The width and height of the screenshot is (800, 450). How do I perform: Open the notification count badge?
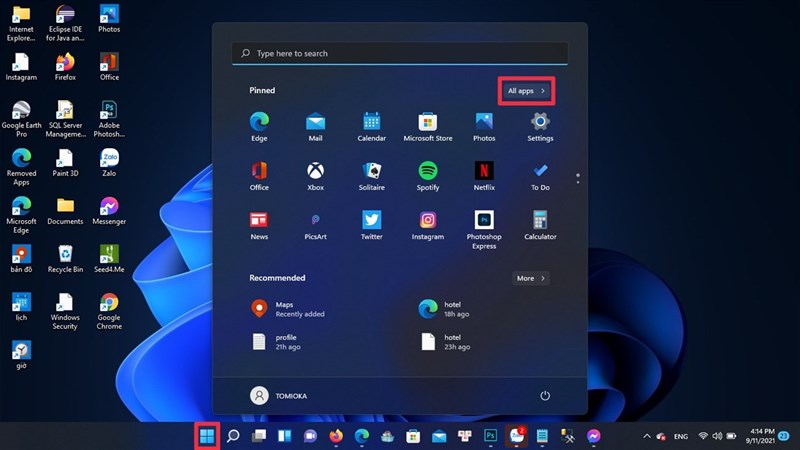(x=784, y=436)
